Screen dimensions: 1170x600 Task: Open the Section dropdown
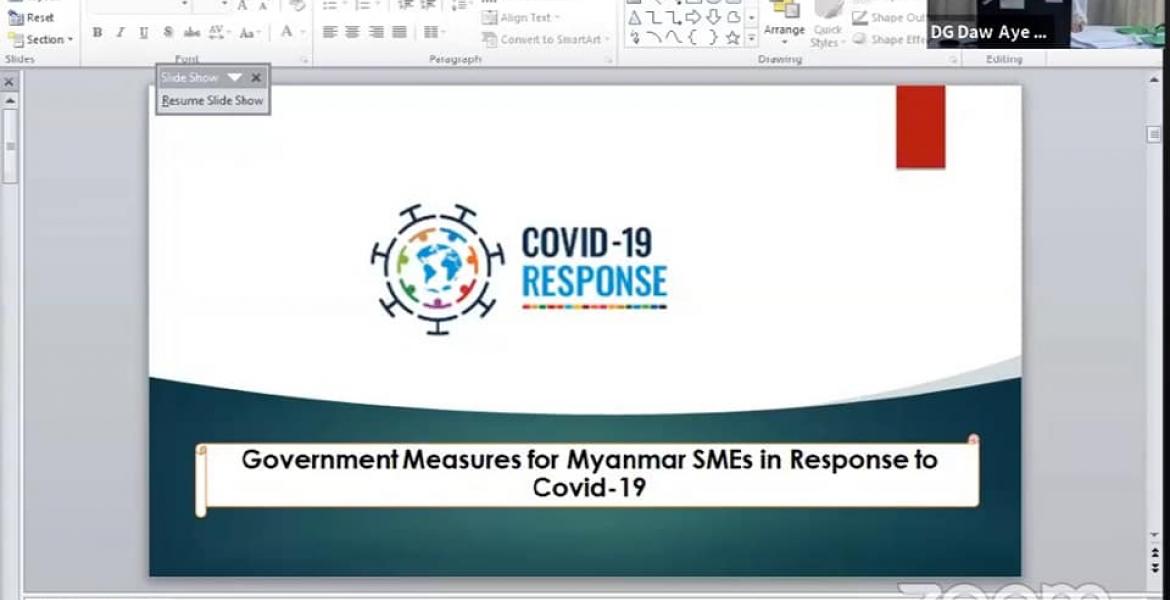(x=41, y=39)
